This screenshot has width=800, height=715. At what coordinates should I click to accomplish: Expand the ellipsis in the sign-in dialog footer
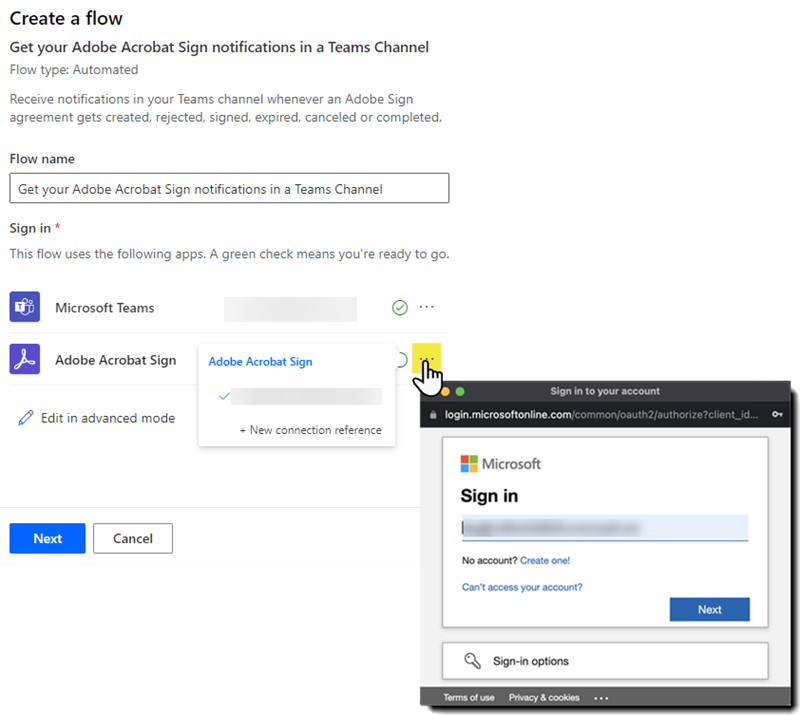point(601,697)
